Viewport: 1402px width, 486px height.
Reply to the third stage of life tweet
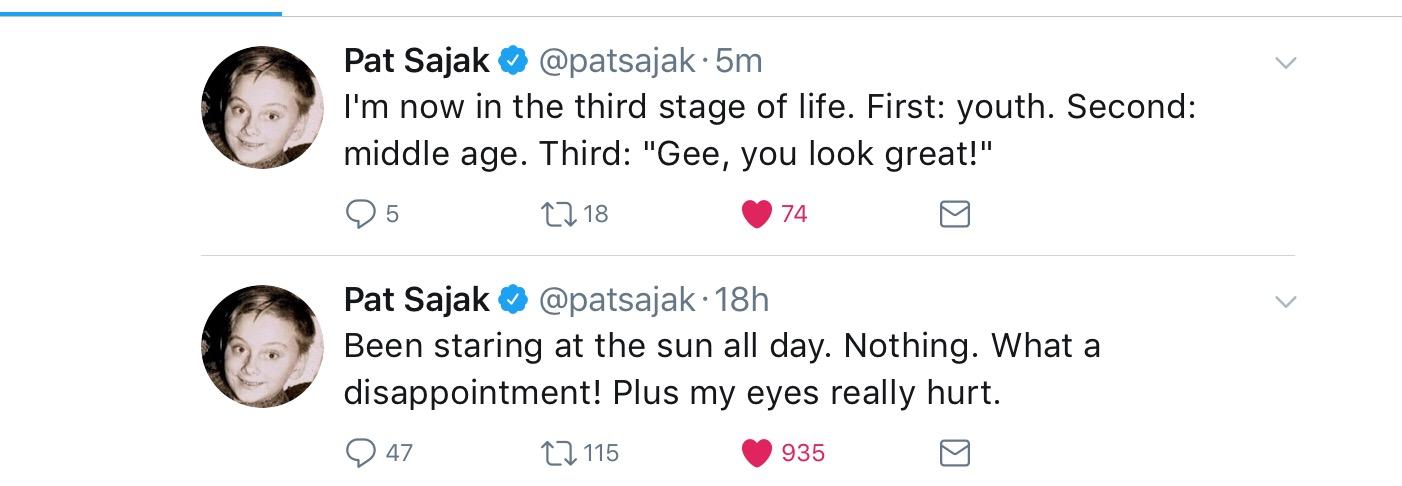pyautogui.click(x=360, y=214)
